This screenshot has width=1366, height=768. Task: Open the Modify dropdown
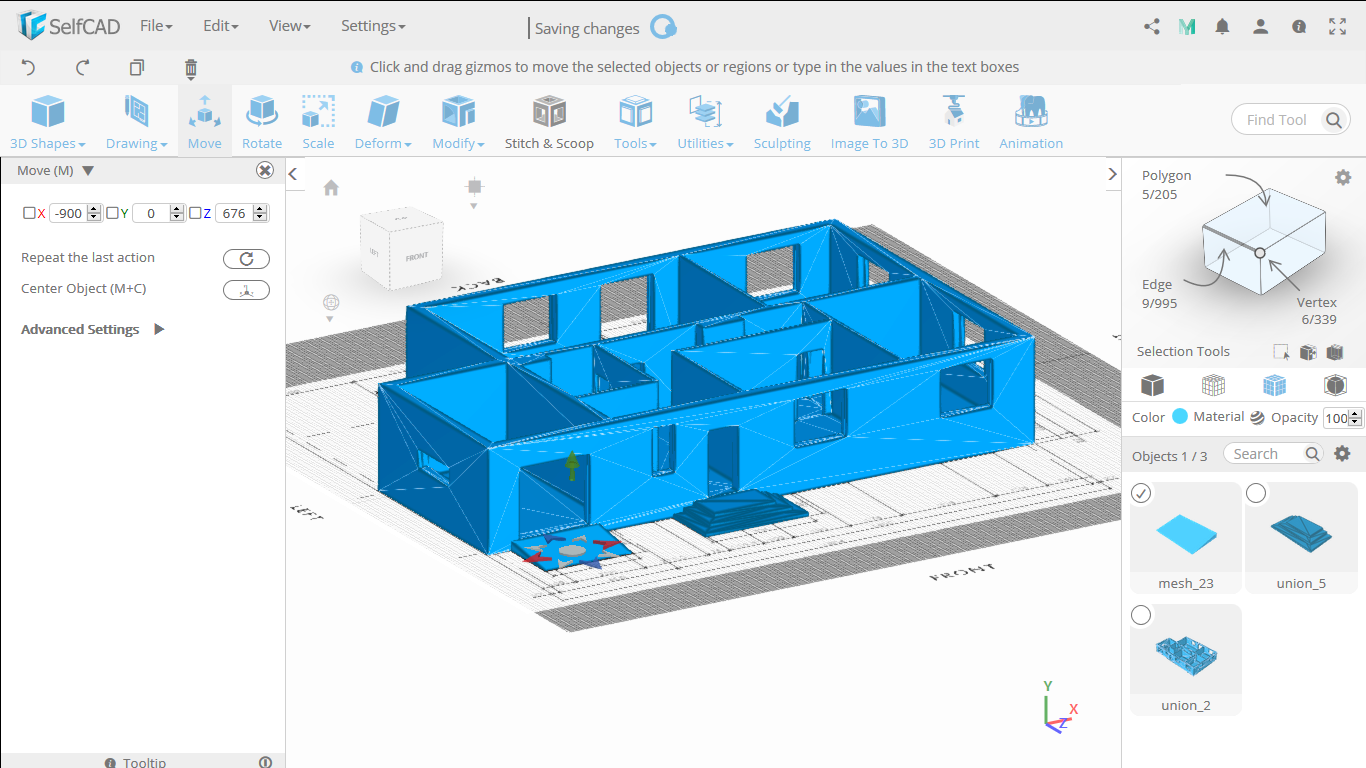tap(458, 122)
